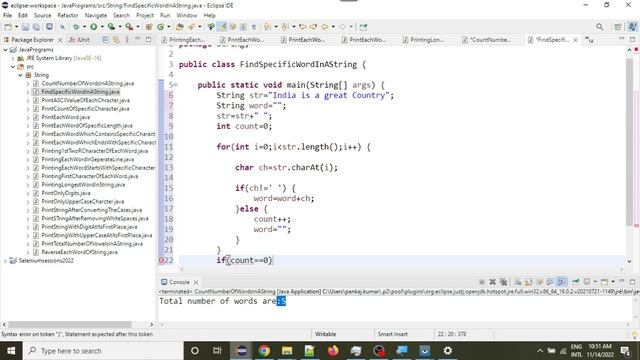
Task: Click the taskbar search box
Action: pos(103,351)
